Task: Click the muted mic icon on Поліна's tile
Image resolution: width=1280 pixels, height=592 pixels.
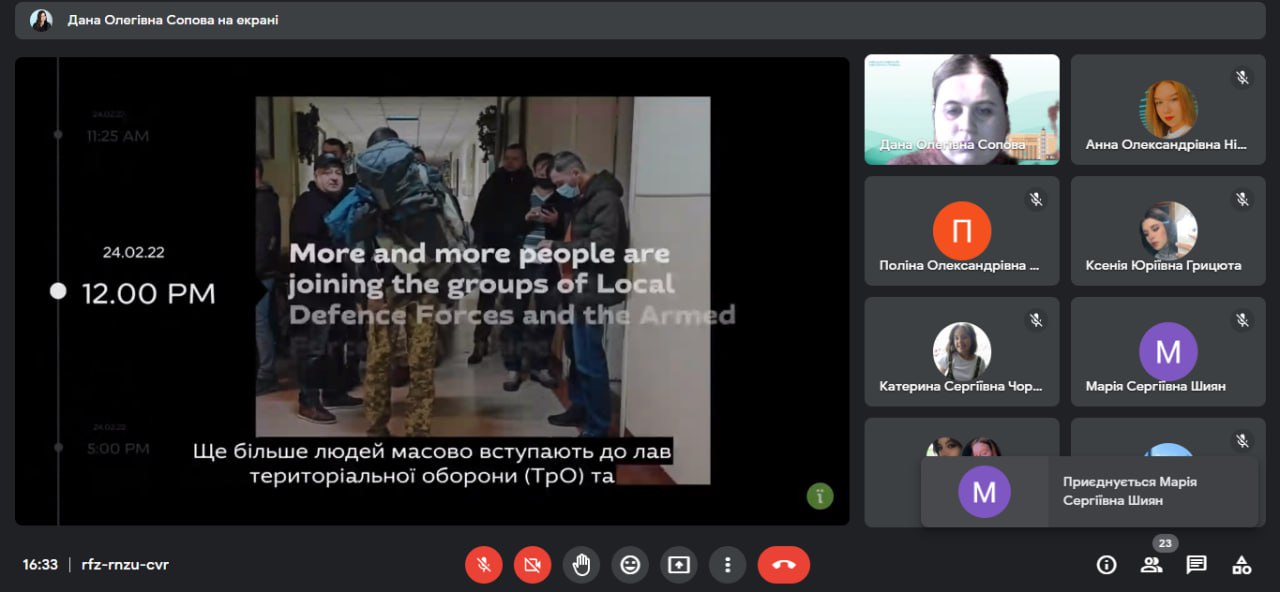Action: (x=1036, y=200)
